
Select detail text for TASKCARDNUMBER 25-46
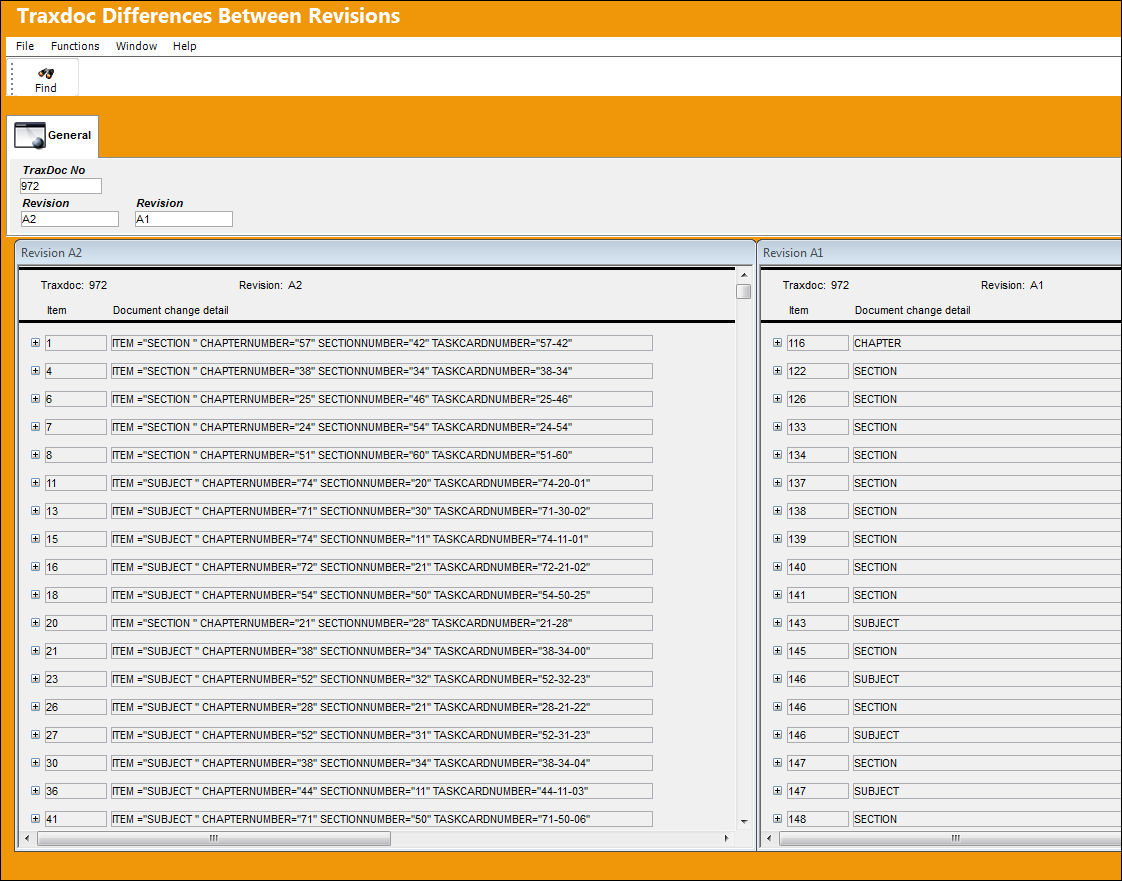tap(381, 399)
